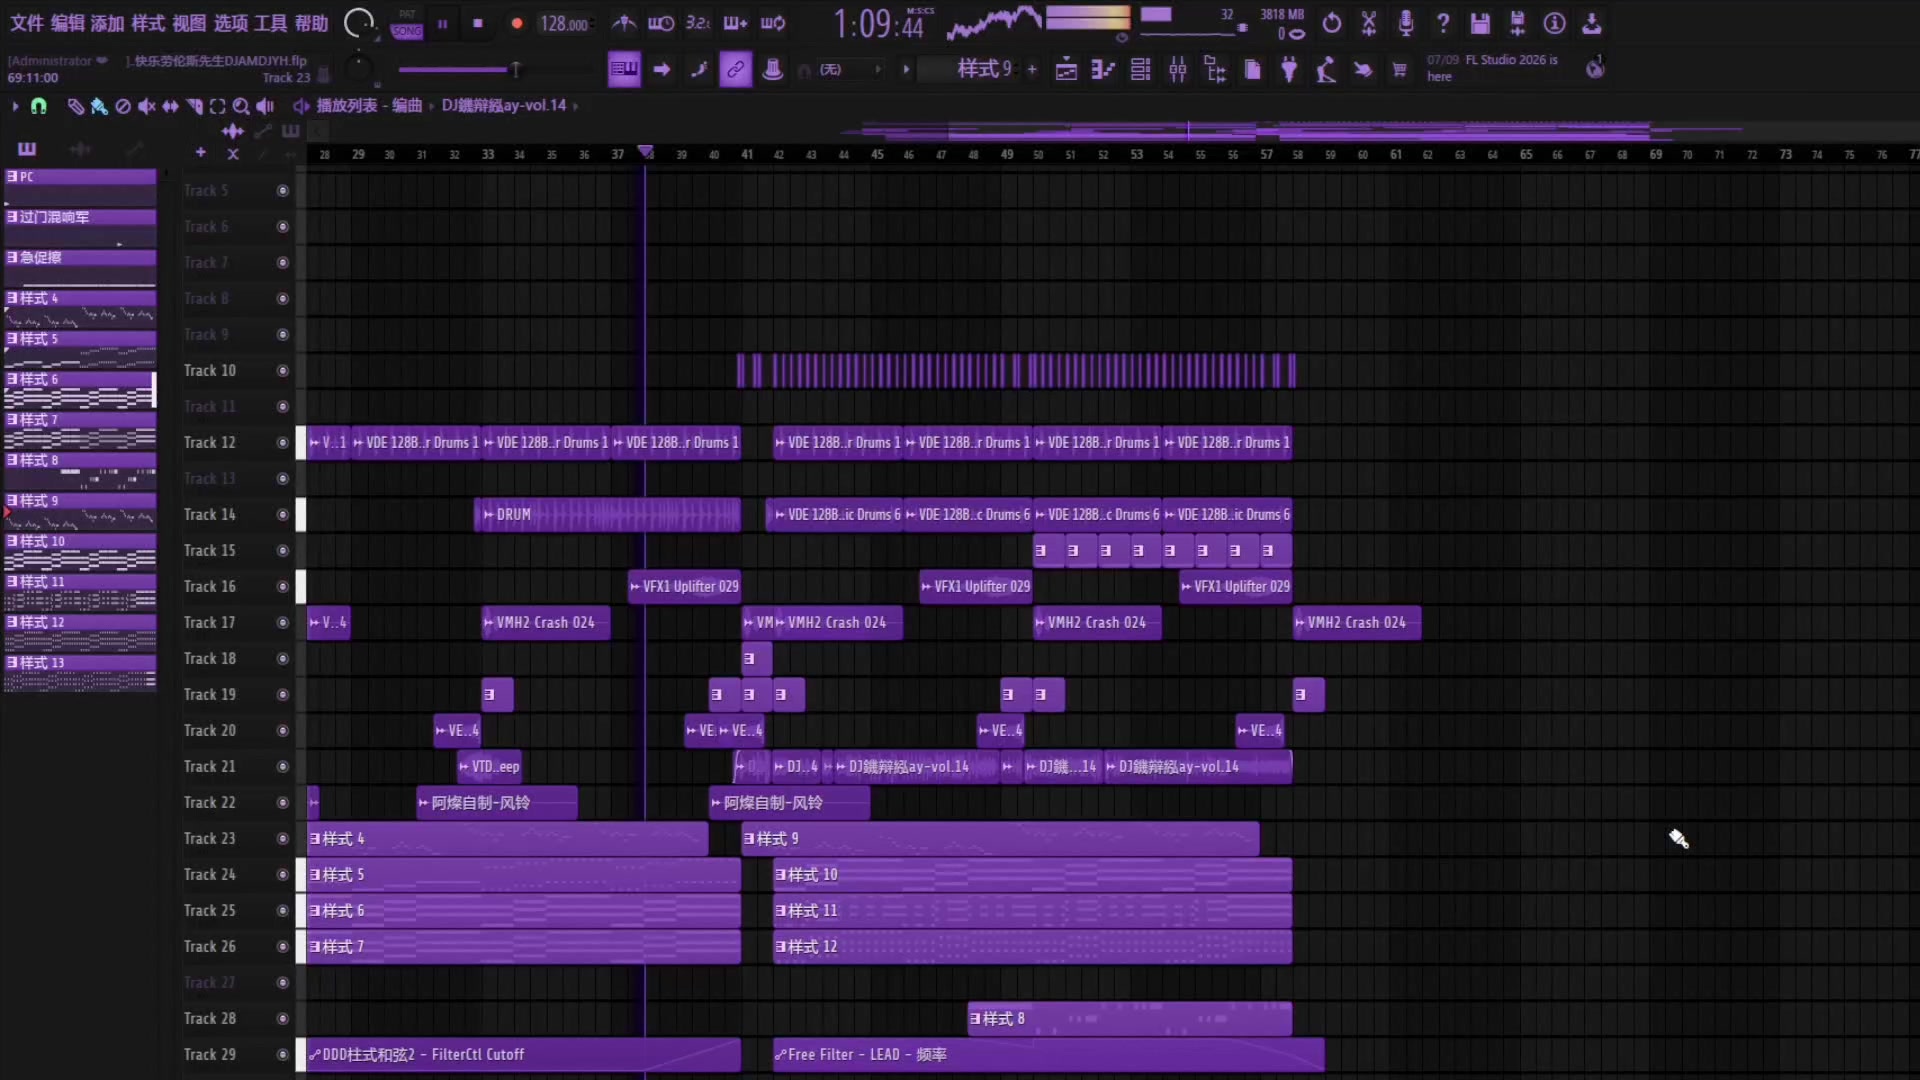Click the undo history circular arrow icon
The height and width of the screenshot is (1080, 1920).
pos(1331,23)
